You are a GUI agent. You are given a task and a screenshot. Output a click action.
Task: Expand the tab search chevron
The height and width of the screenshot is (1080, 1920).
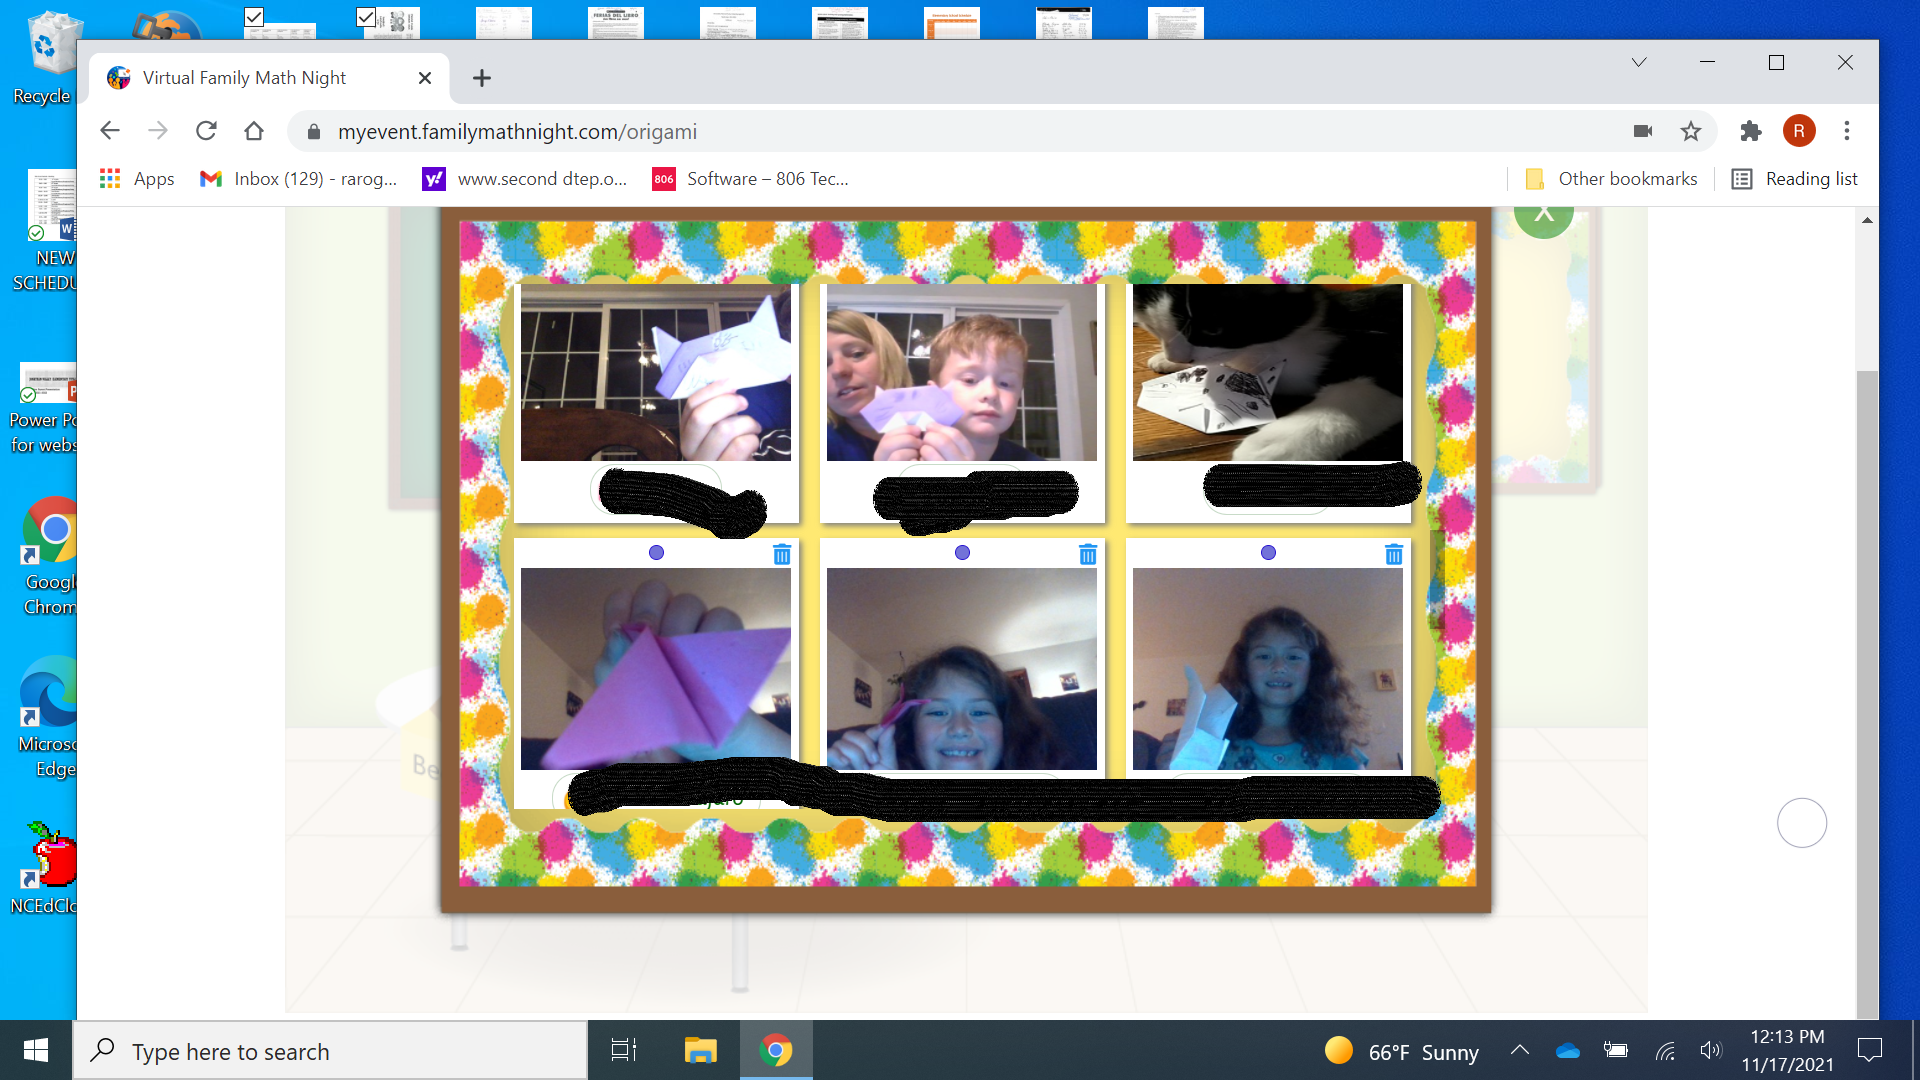1638,62
